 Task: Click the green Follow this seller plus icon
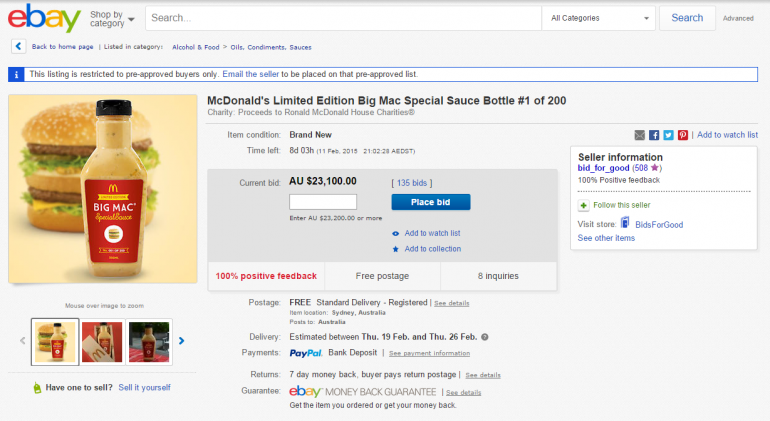[584, 205]
